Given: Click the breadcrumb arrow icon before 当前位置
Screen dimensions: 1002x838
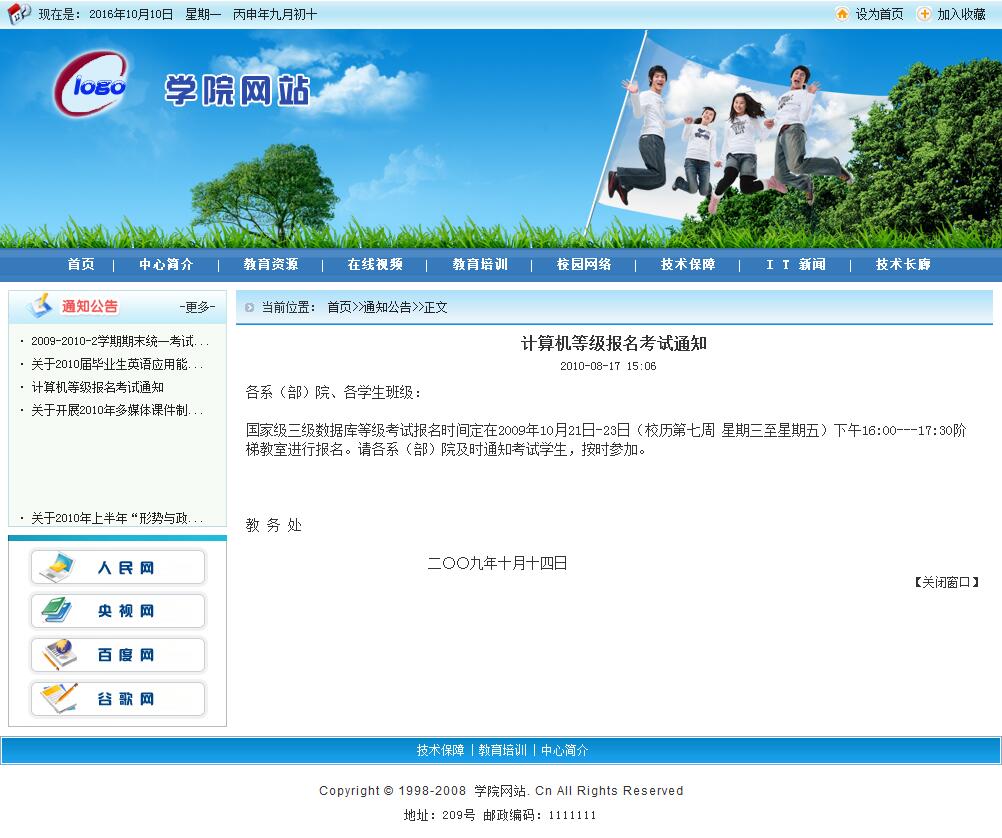Looking at the screenshot, I should [249, 307].
